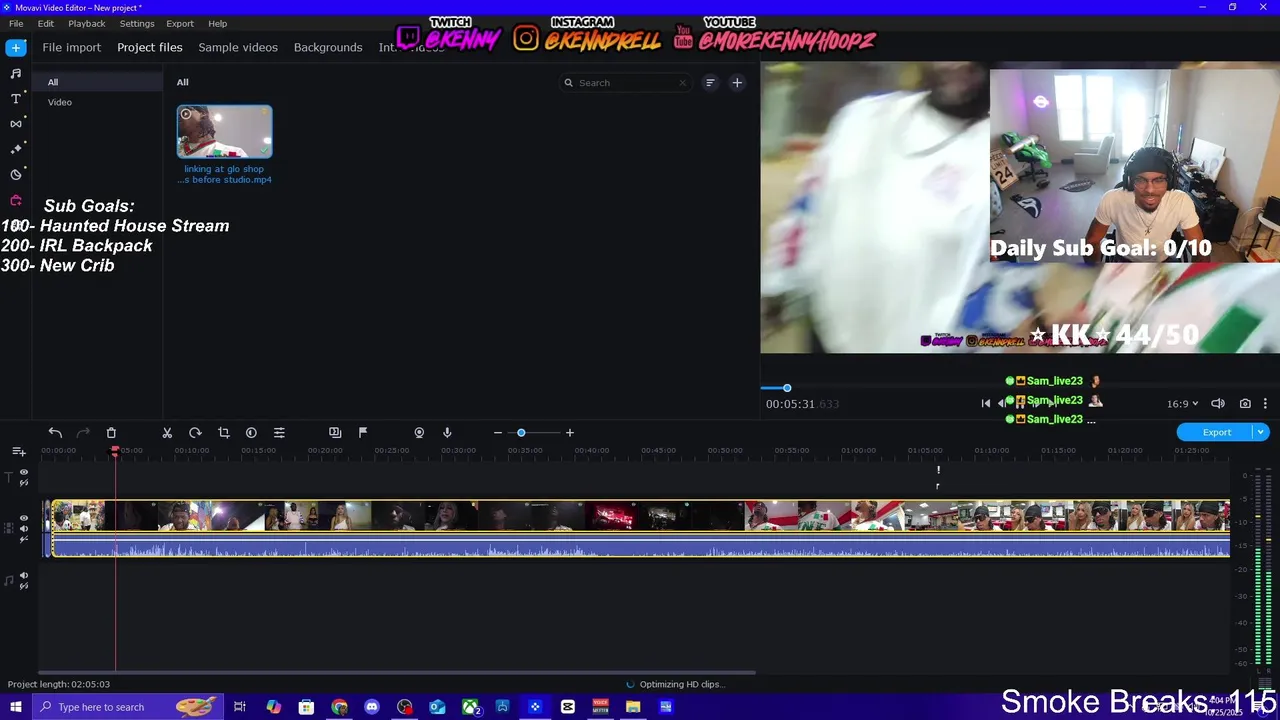Toggle linking on the title track

24,483
